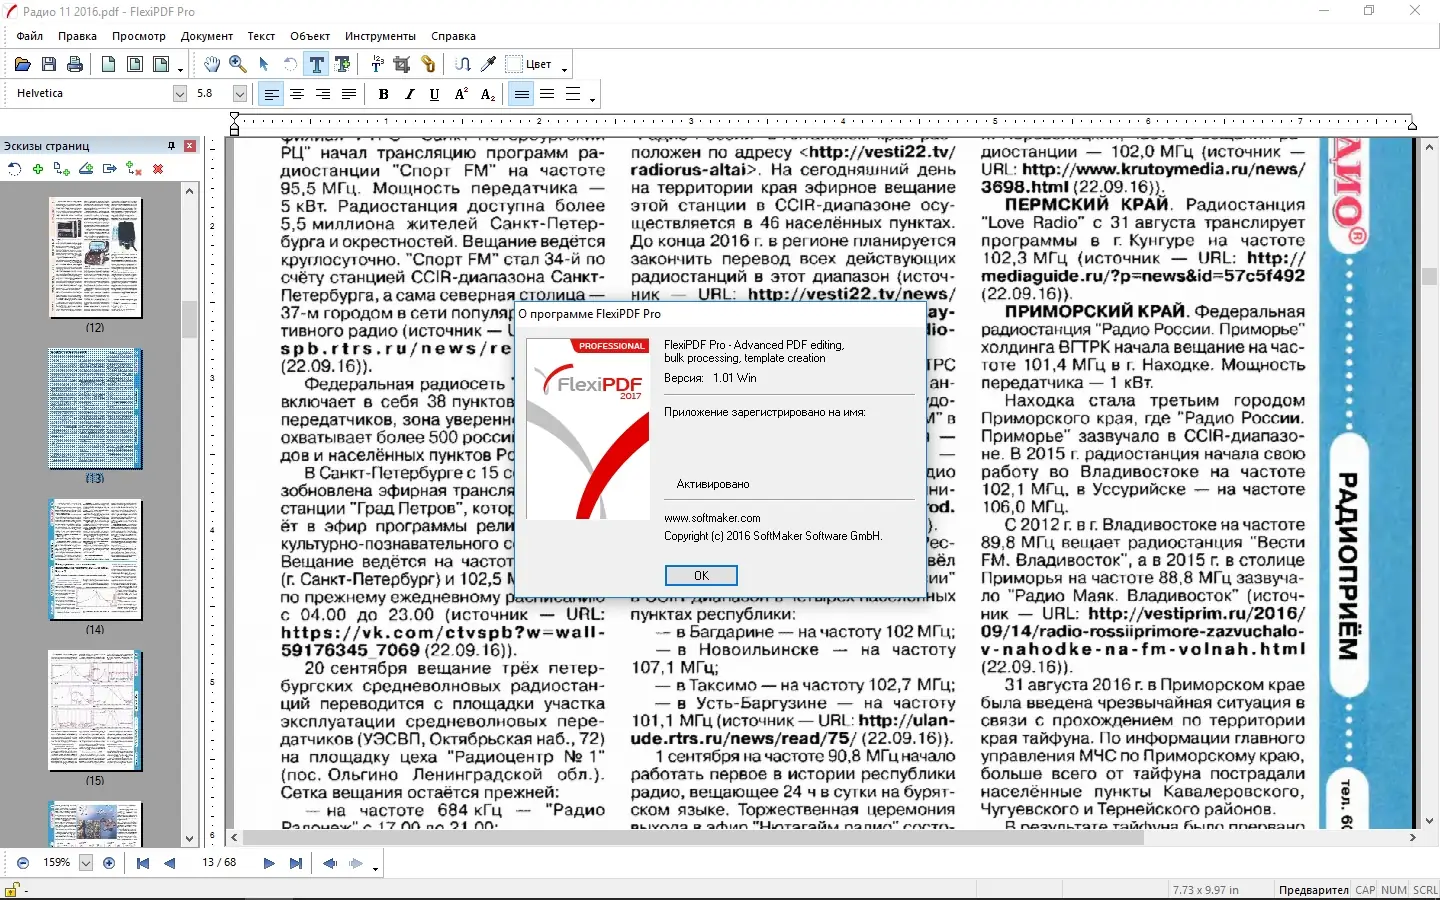Activate the Zoom magnifier tool
This screenshot has height=900, width=1440.
(238, 64)
